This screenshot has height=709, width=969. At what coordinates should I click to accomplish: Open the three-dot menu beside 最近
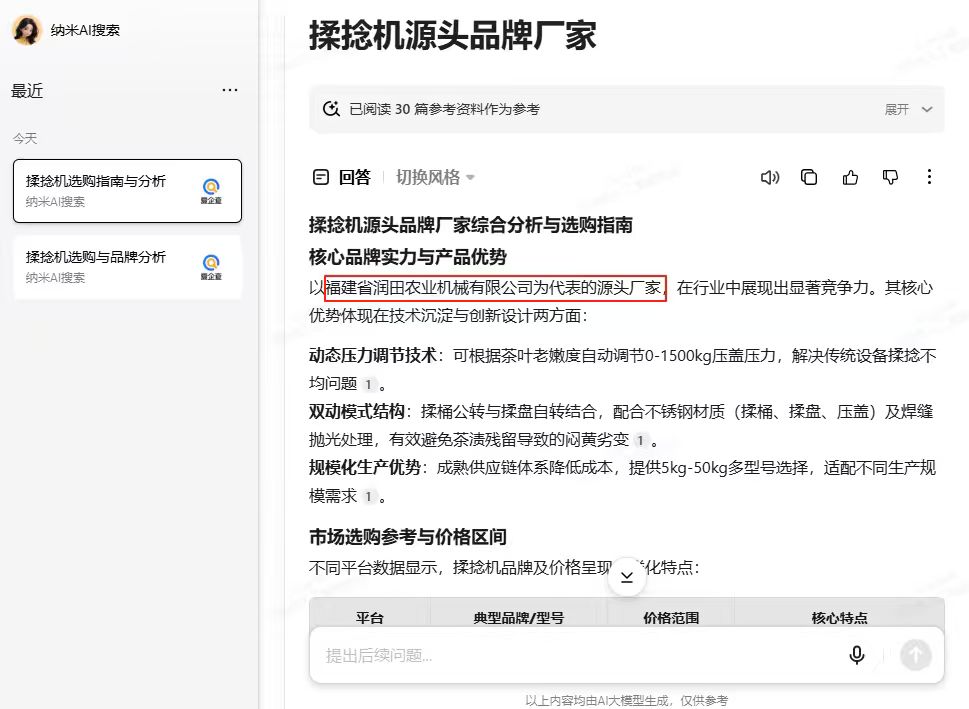pos(230,90)
